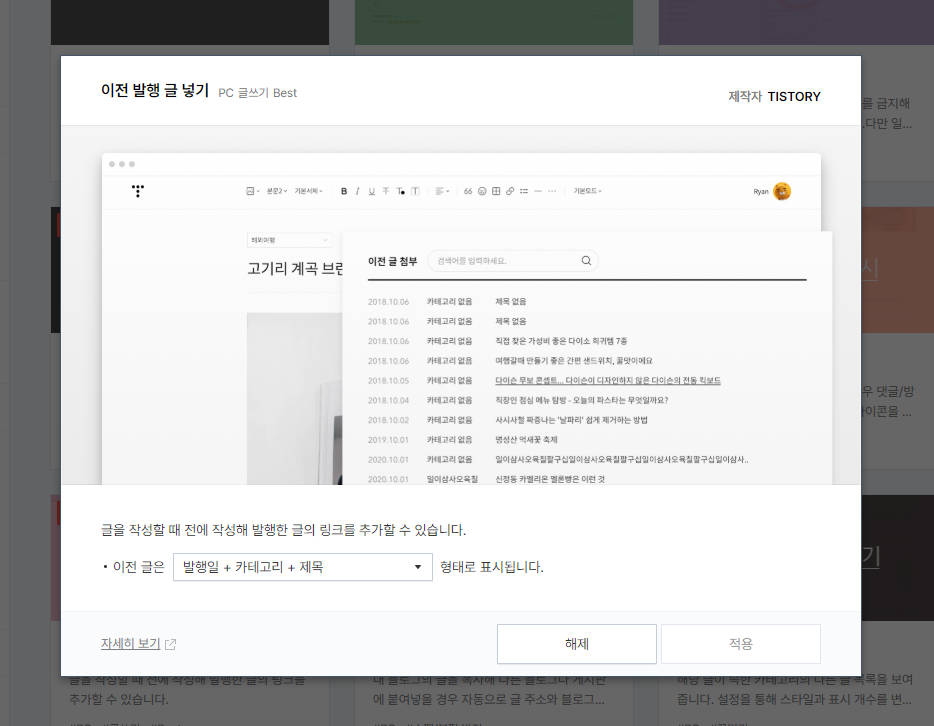The width and height of the screenshot is (934, 726).
Task: Open the 본문2 paragraph style dropdown in preview
Action: point(276,191)
